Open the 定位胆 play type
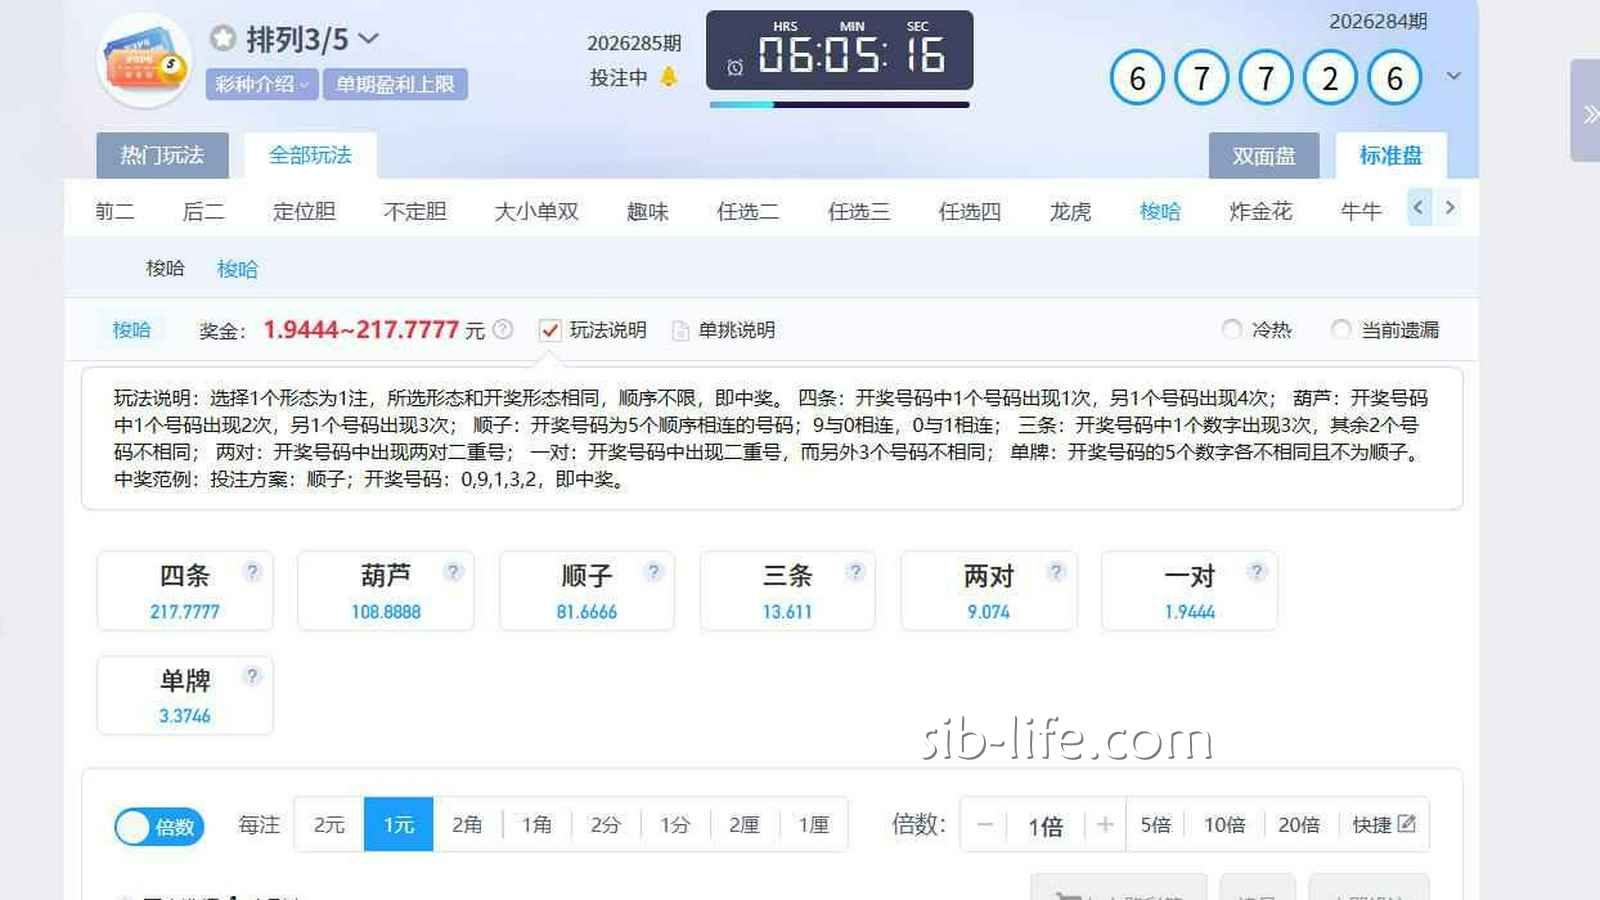This screenshot has height=900, width=1600. click(x=304, y=211)
